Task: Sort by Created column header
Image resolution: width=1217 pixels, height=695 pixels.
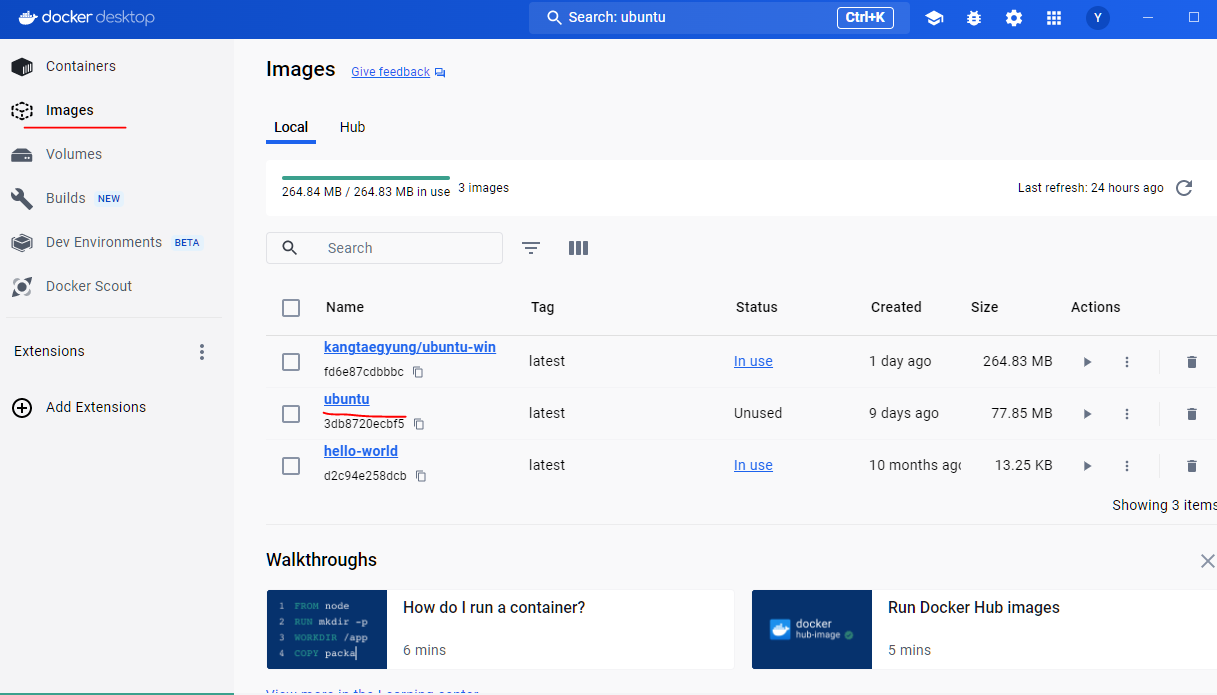Action: tap(896, 307)
